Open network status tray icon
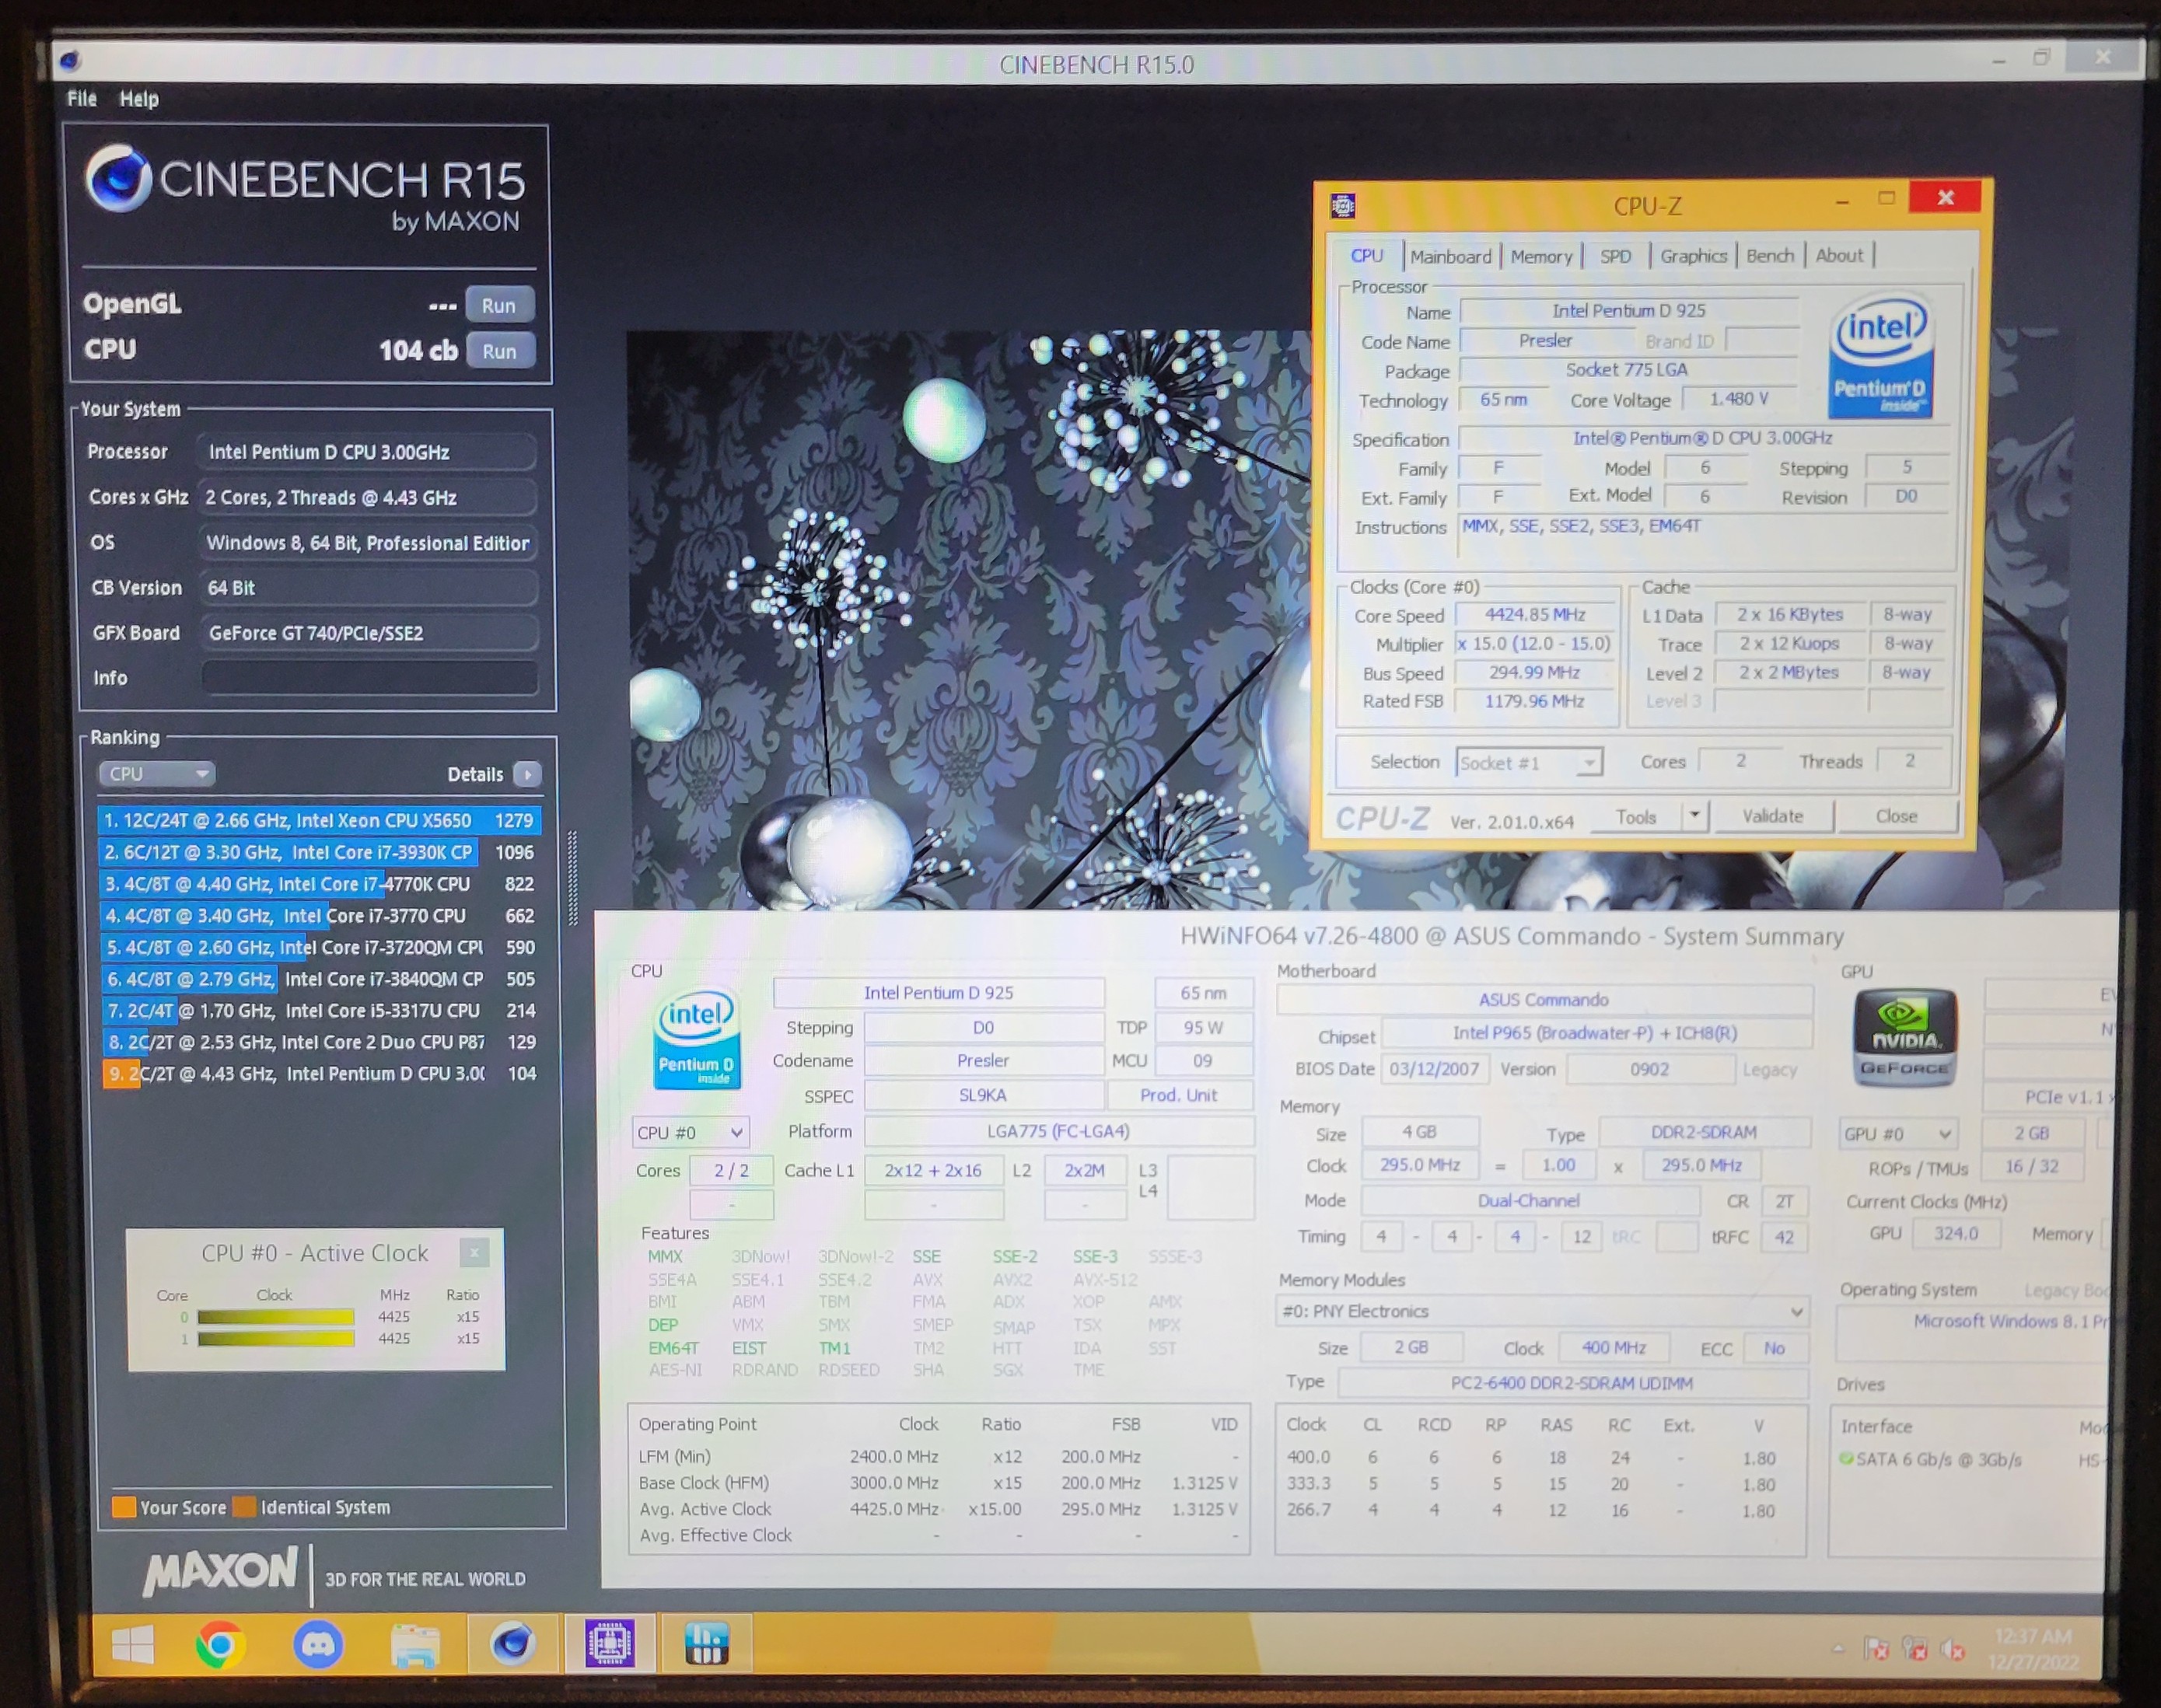Viewport: 2161px width, 1708px height. click(x=1915, y=1649)
